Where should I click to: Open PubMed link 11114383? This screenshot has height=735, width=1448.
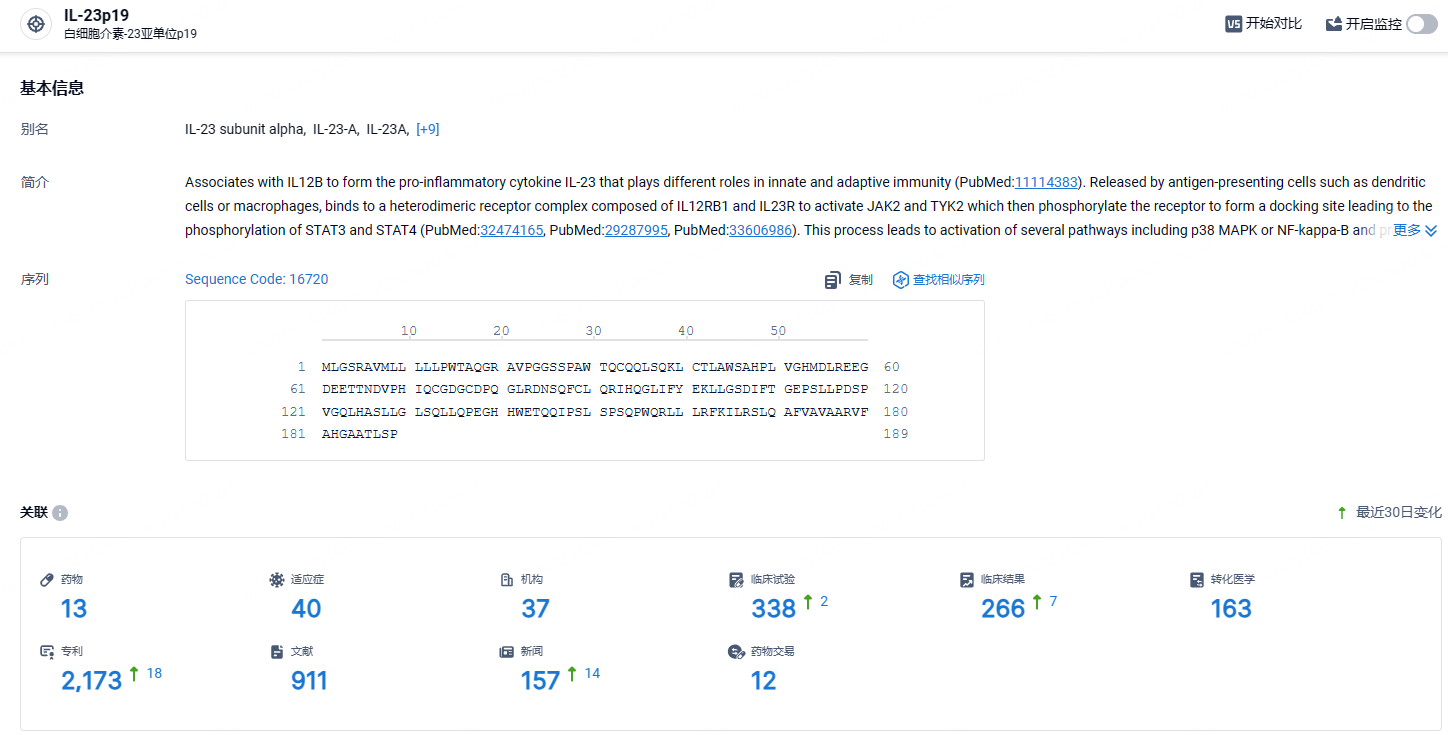[1046, 182]
